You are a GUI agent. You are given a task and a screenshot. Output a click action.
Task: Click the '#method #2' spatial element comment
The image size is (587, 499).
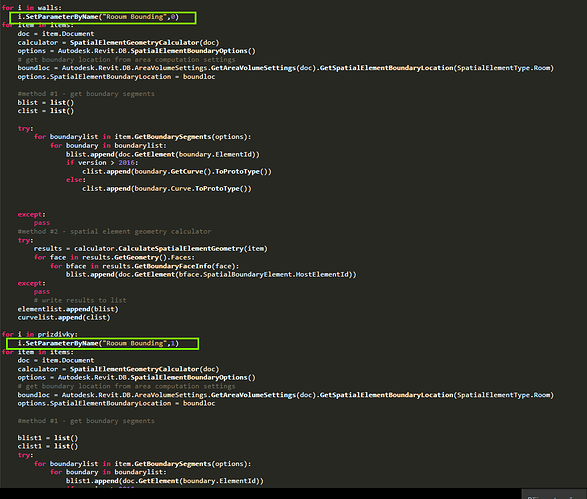[x=114, y=231]
